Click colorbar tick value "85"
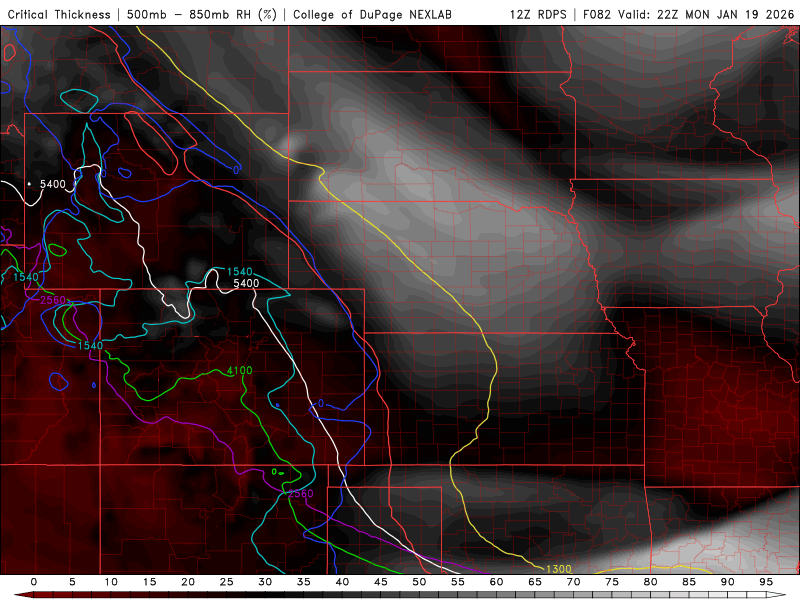 coord(689,582)
